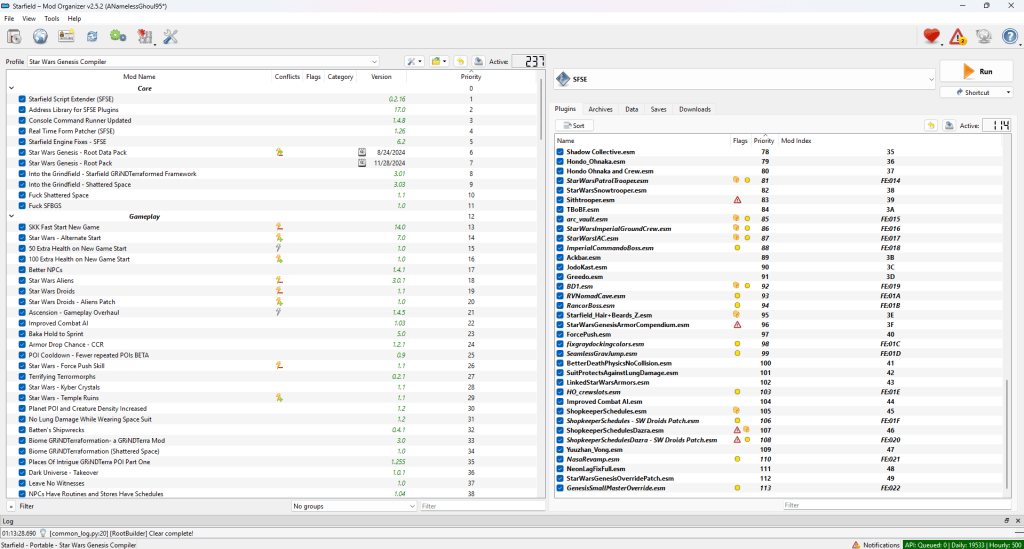Open the Nexus globe icon in toolbar
Image resolution: width=1024 pixels, height=549 pixels.
[x=41, y=37]
